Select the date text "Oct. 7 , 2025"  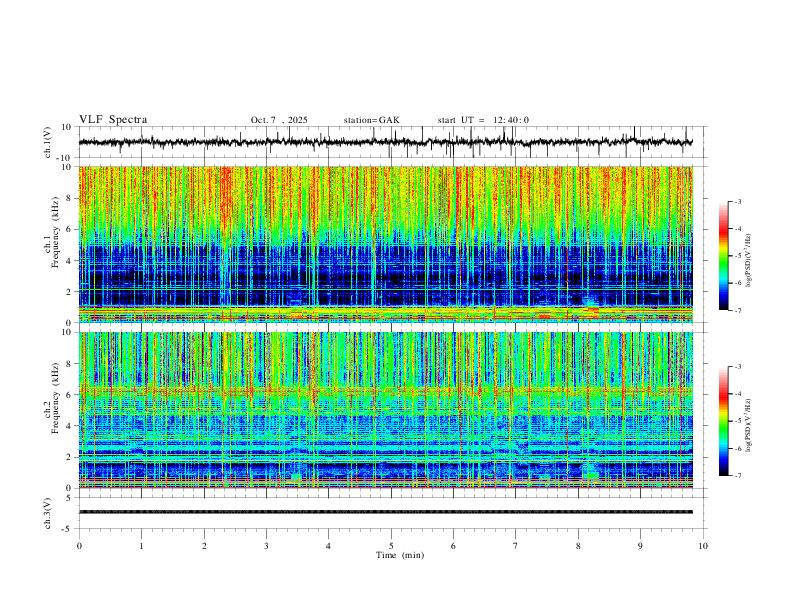tap(279, 120)
